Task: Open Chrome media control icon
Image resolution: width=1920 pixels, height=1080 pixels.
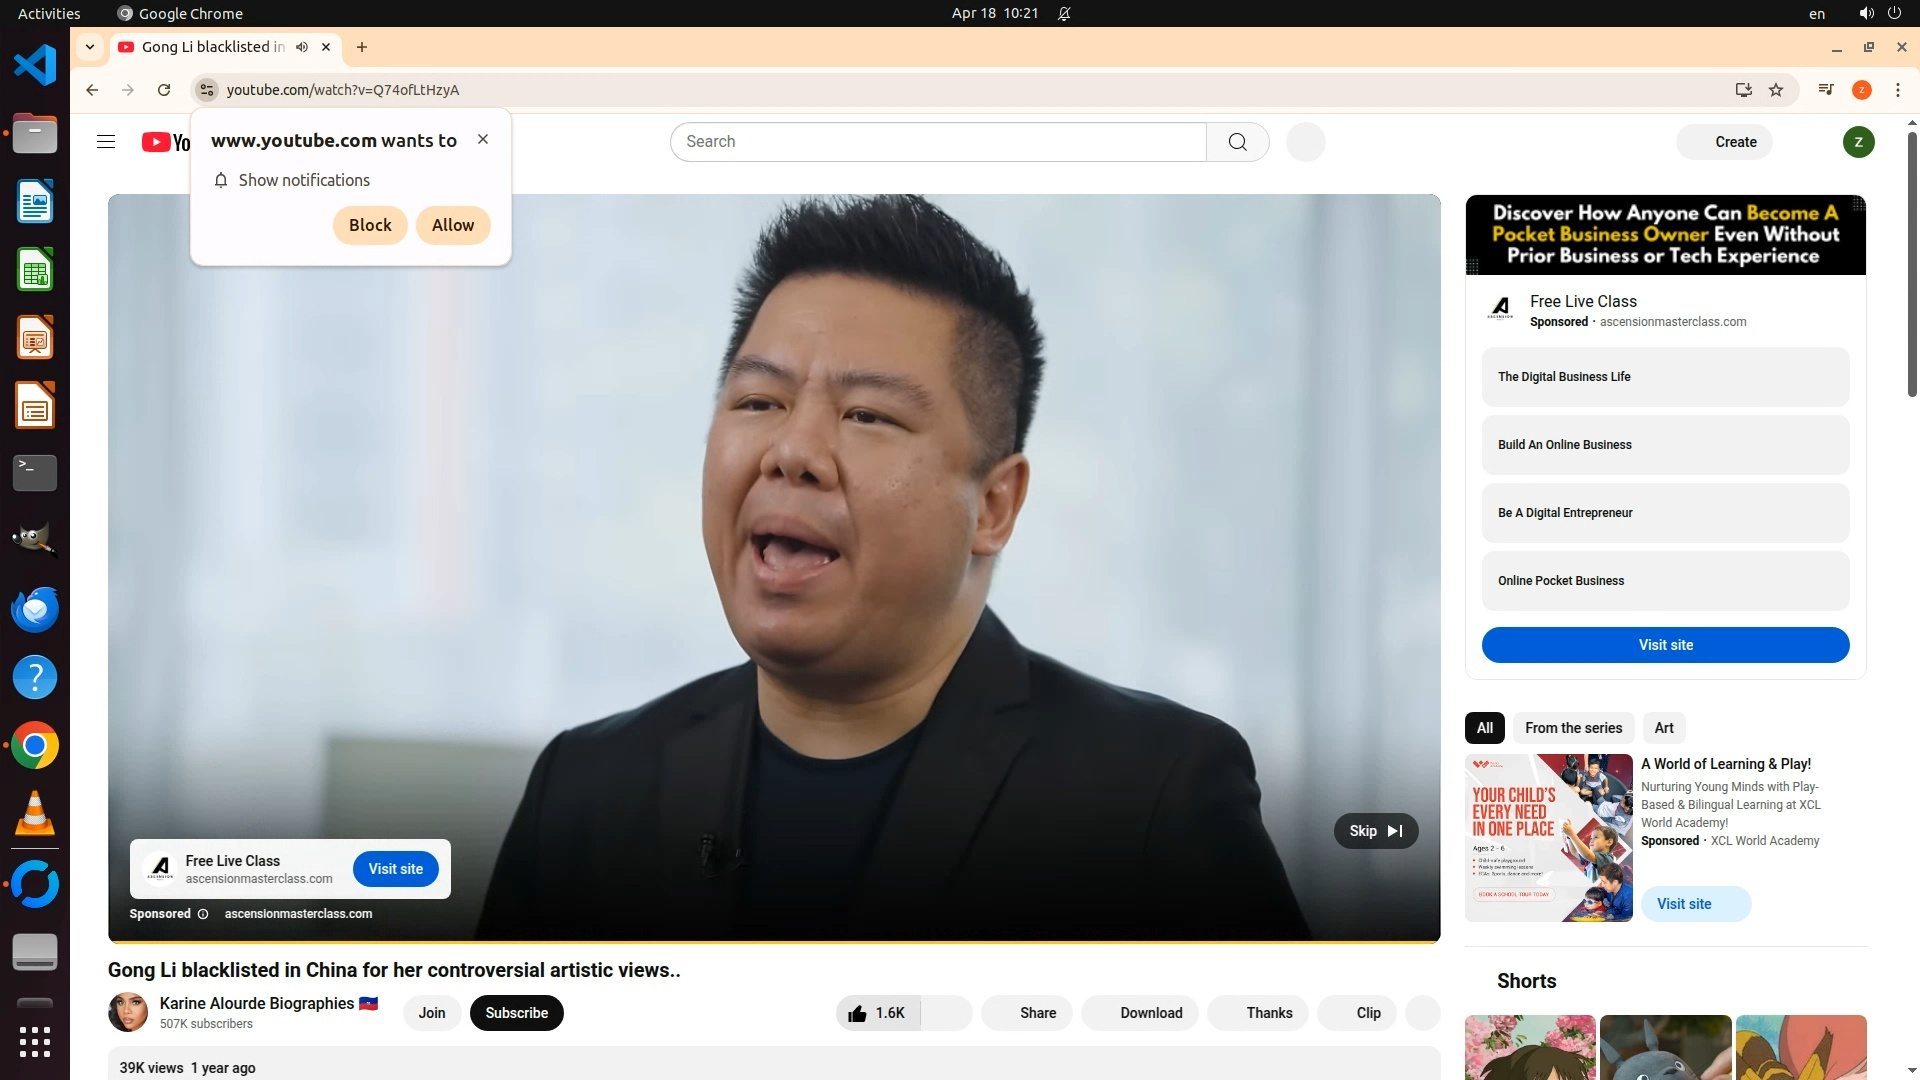Action: point(1826,90)
